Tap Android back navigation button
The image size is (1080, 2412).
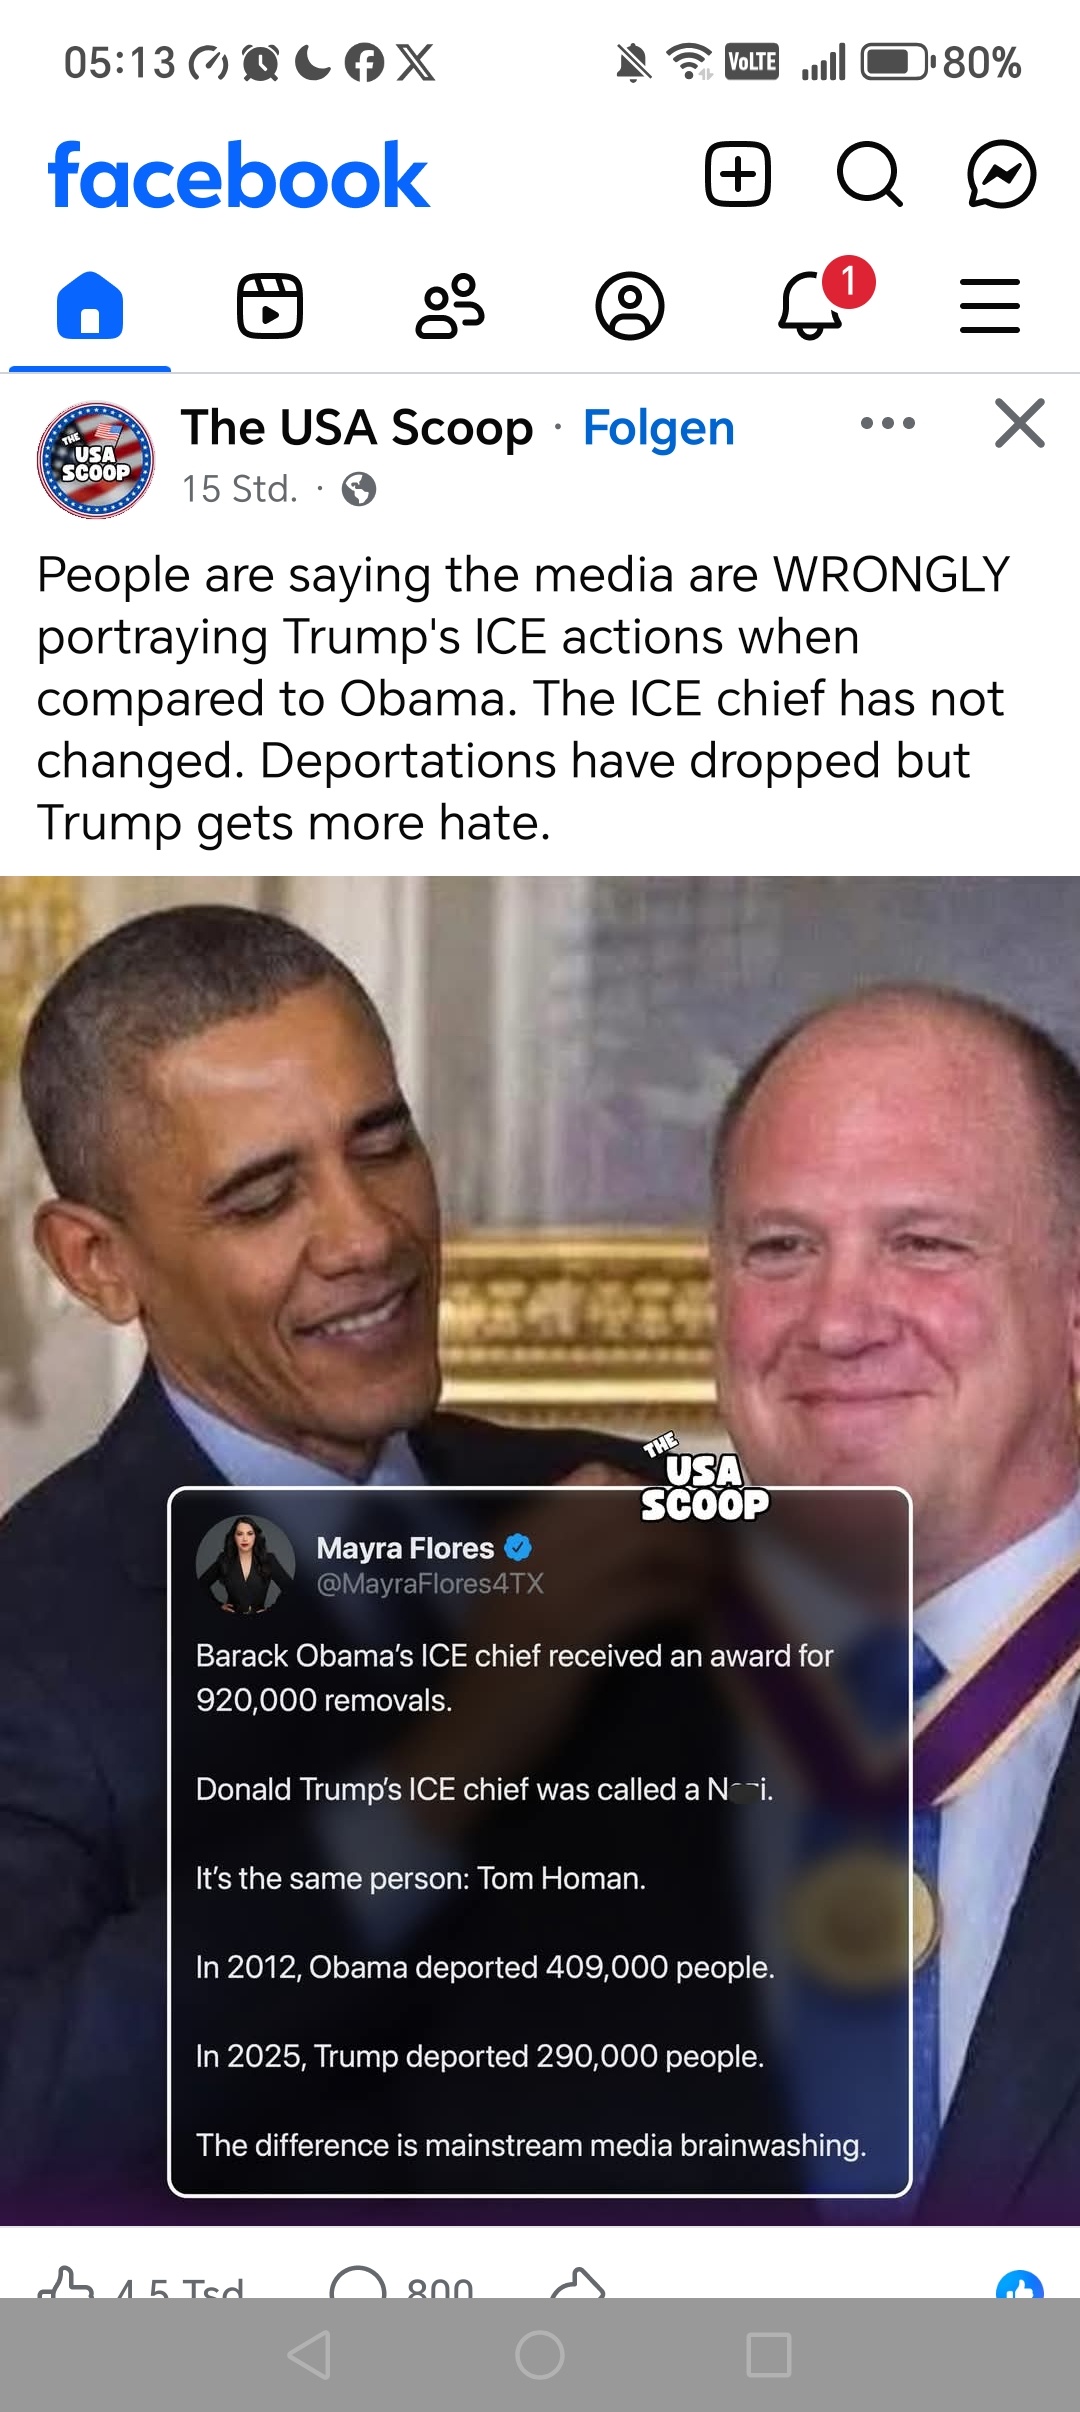[x=309, y=2355]
